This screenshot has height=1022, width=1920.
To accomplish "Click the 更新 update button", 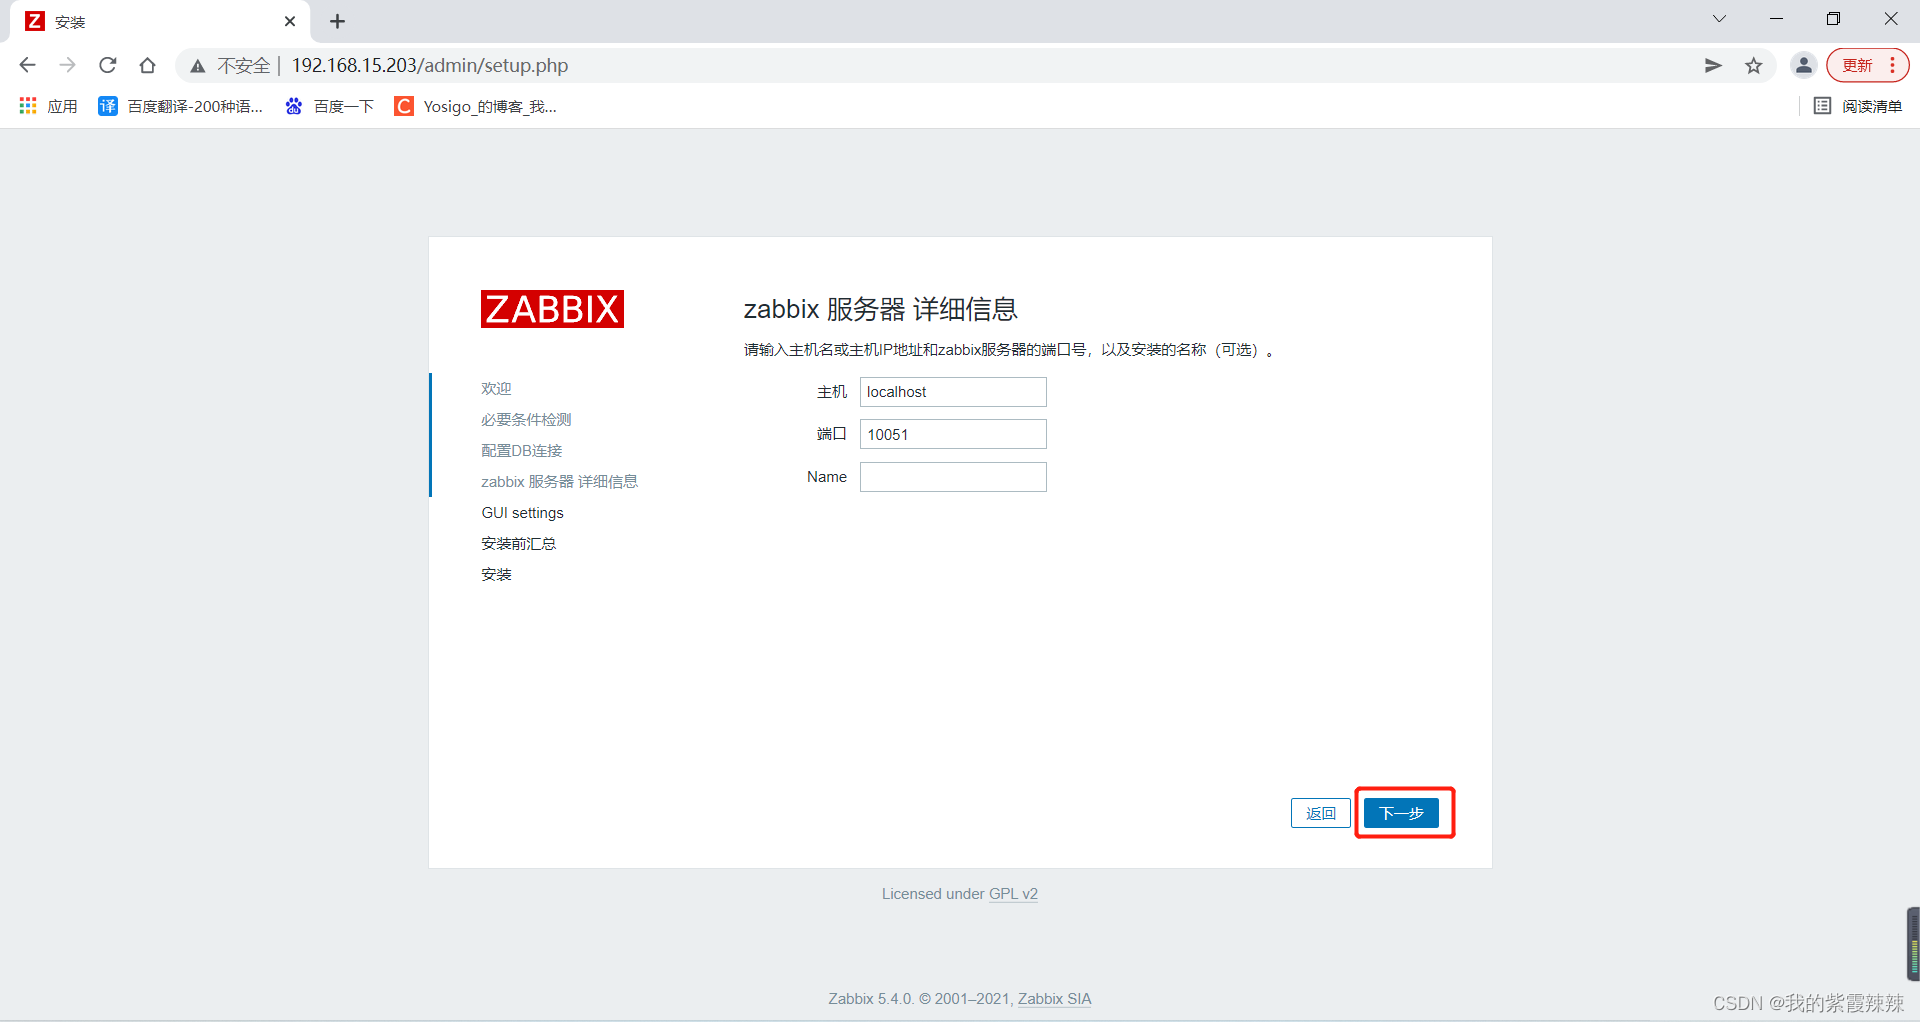I will click(x=1857, y=65).
